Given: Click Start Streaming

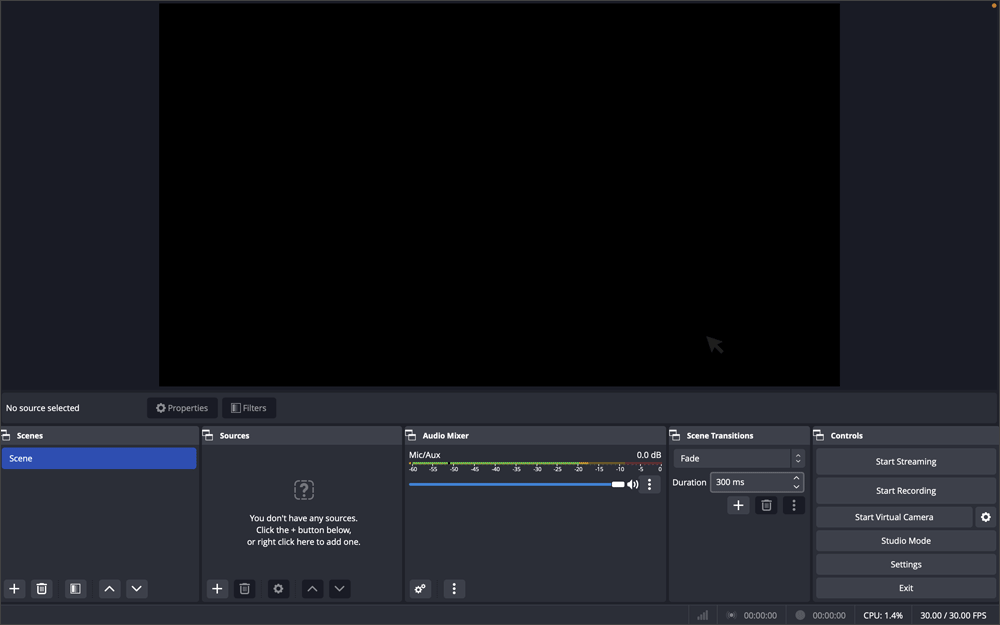Looking at the screenshot, I should pos(905,461).
